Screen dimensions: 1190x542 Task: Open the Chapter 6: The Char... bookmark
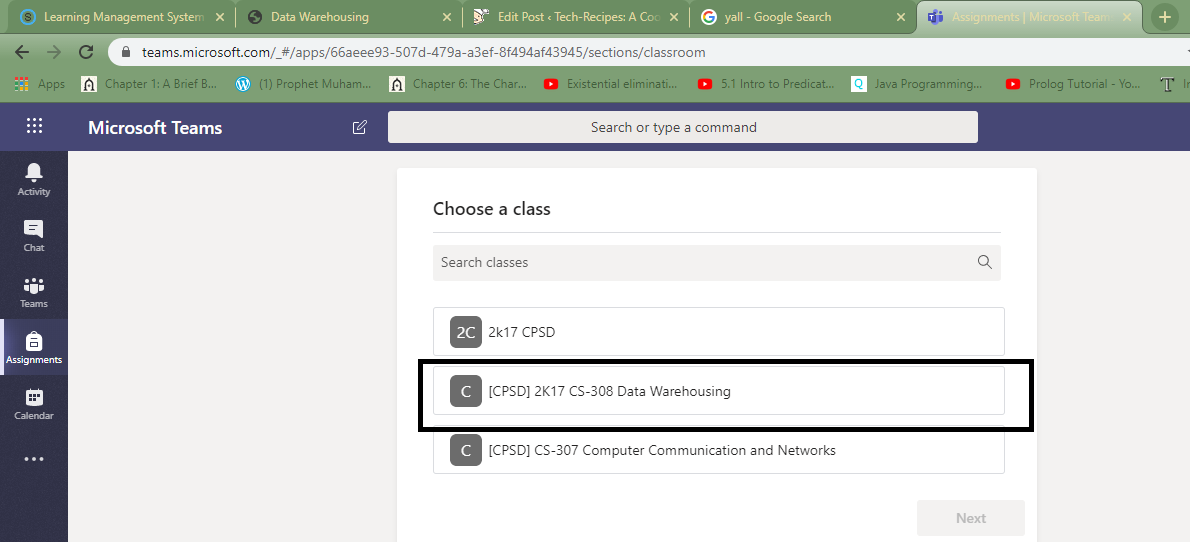458,84
